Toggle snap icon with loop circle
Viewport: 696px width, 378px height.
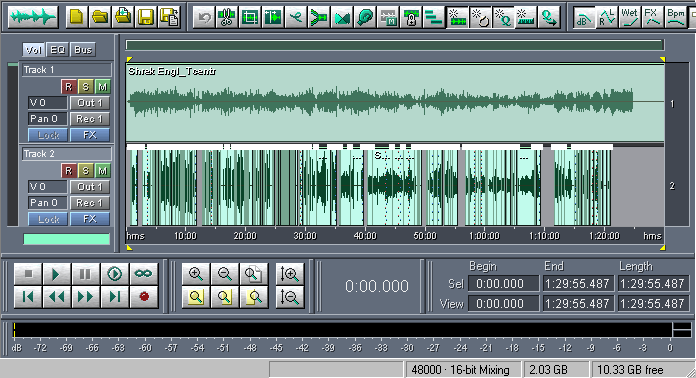pyautogui.click(x=481, y=17)
